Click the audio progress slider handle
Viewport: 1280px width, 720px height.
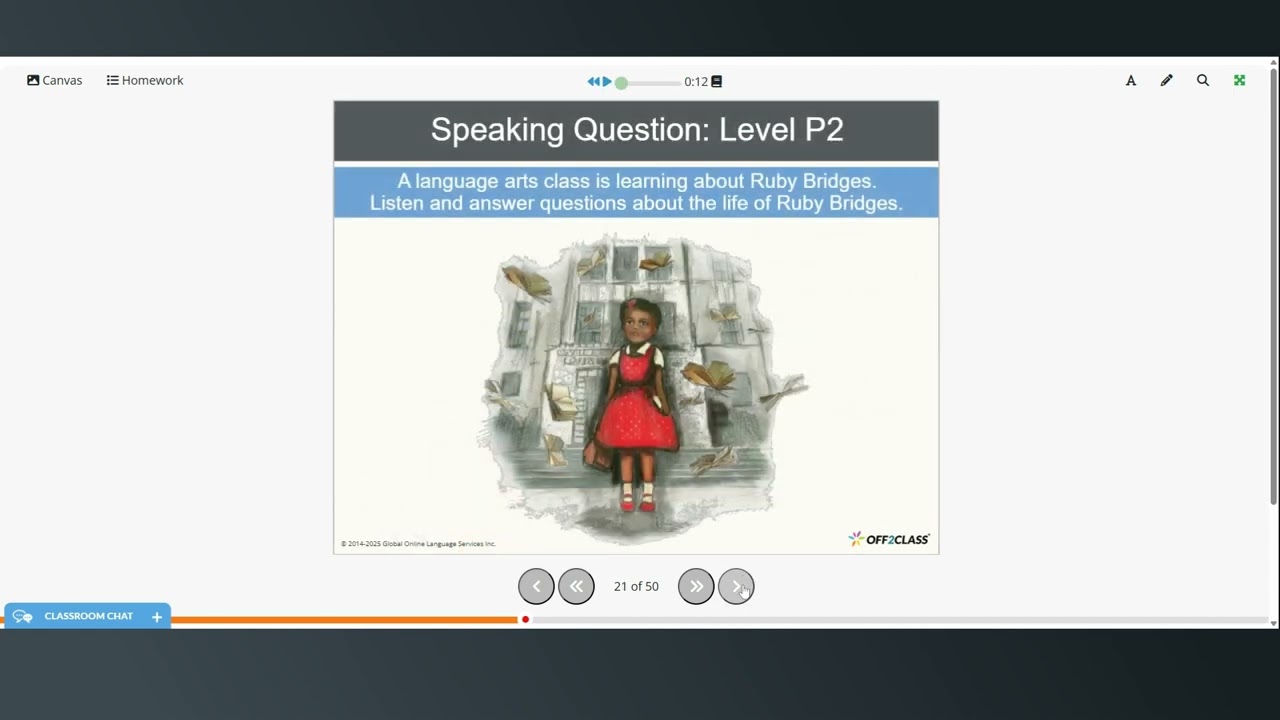click(x=621, y=83)
